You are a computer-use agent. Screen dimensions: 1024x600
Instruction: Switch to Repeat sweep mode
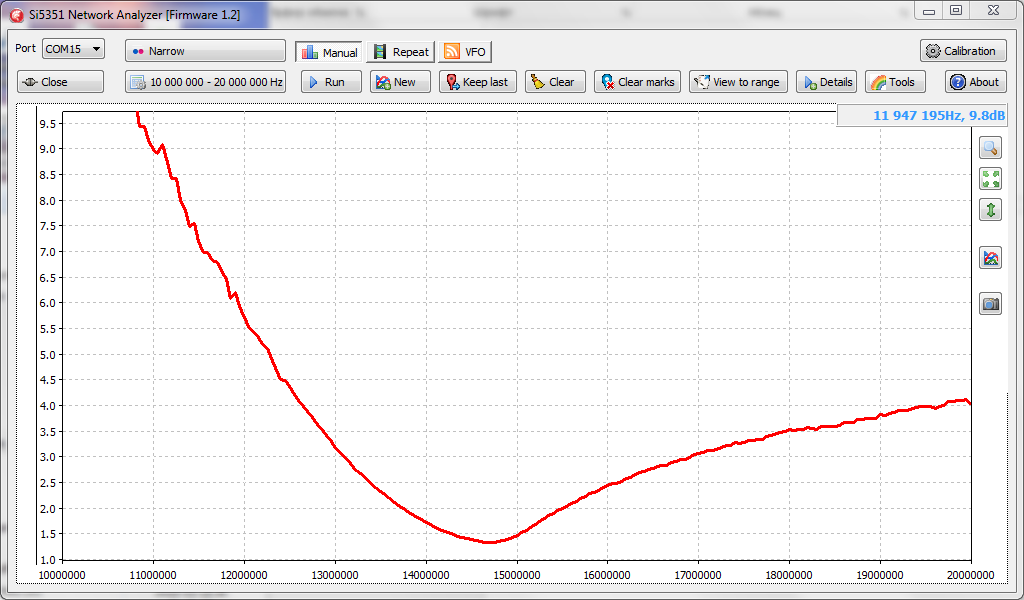pos(401,52)
